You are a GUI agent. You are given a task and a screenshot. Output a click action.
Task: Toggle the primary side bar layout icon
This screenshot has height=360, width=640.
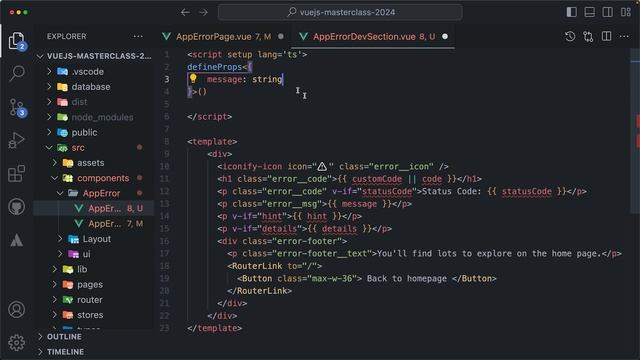(571, 12)
